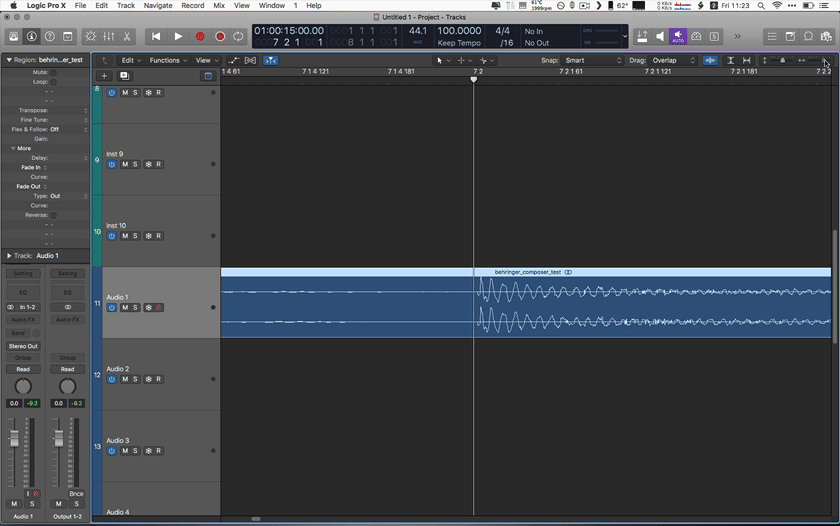Click the Master Mute speaker icon

click(660, 36)
